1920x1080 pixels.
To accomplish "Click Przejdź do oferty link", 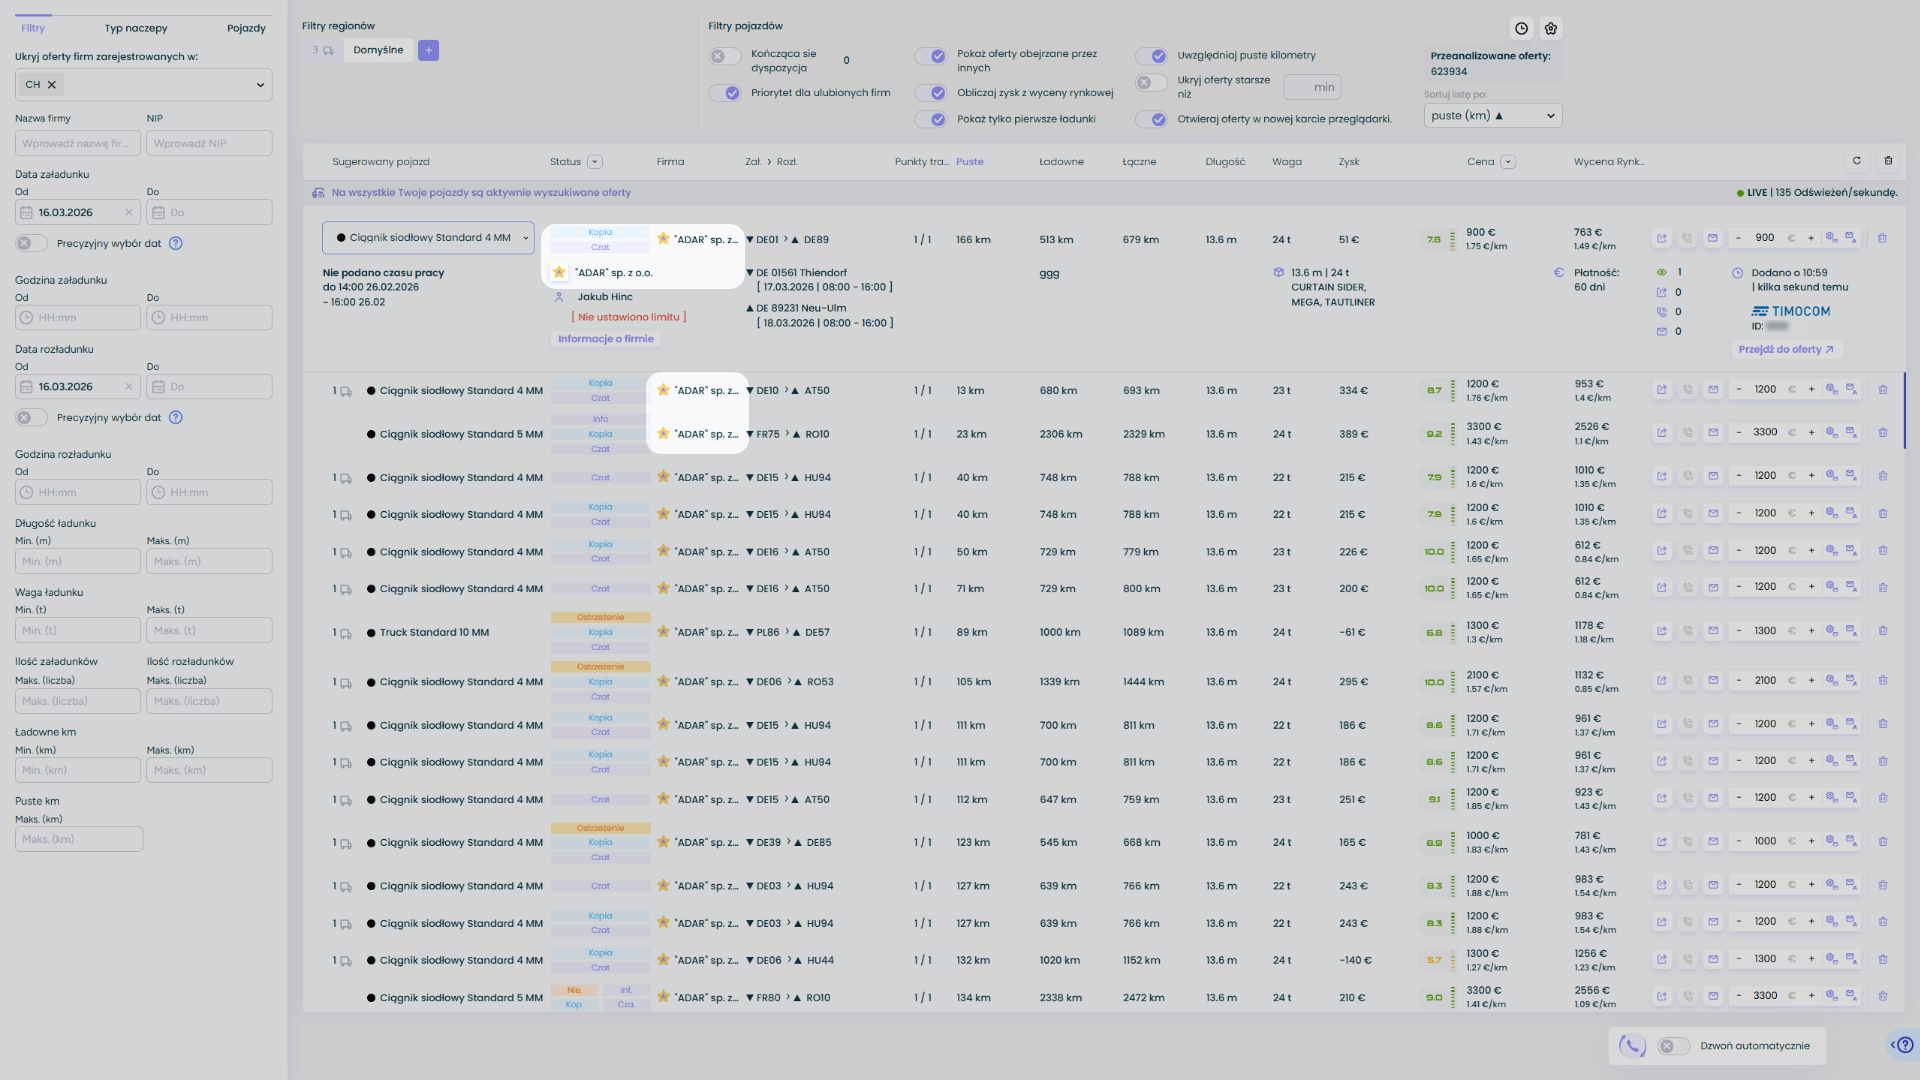I will tap(1786, 350).
